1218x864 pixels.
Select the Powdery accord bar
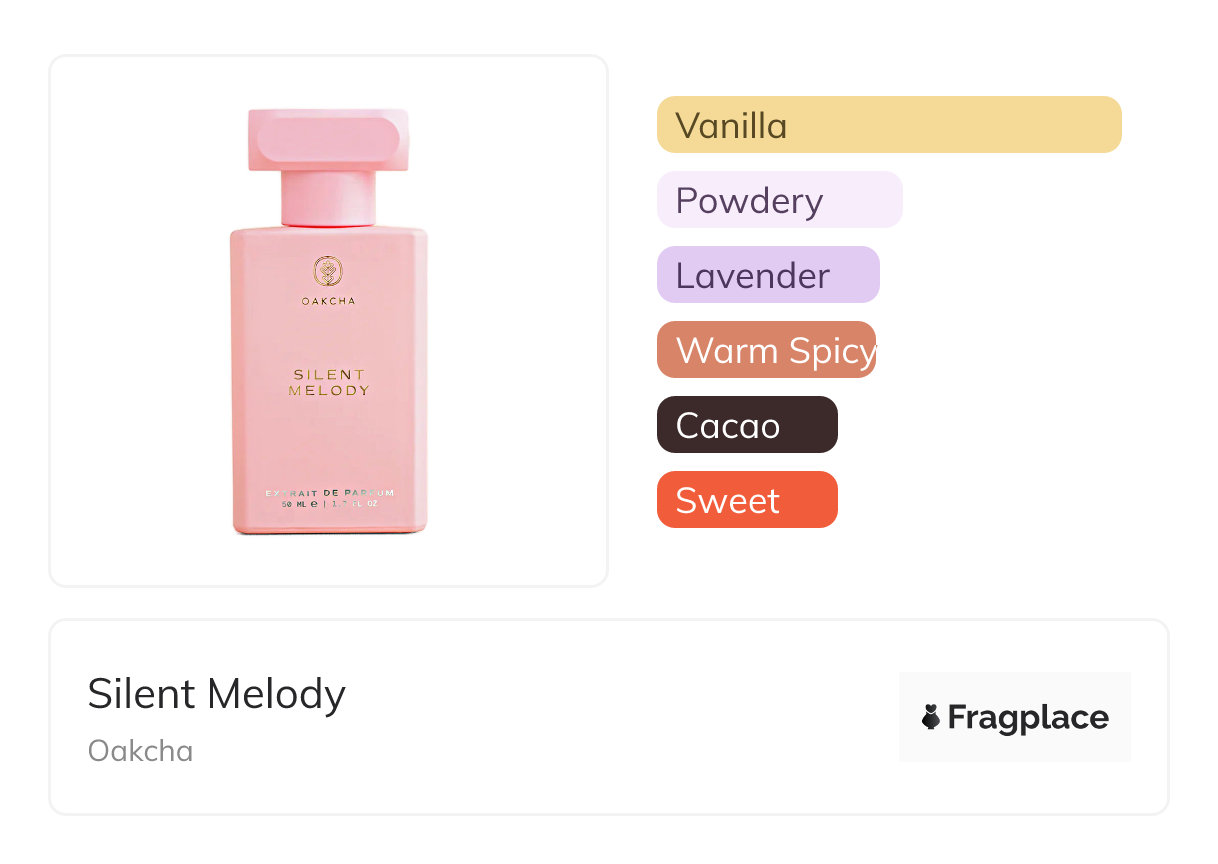tap(779, 200)
